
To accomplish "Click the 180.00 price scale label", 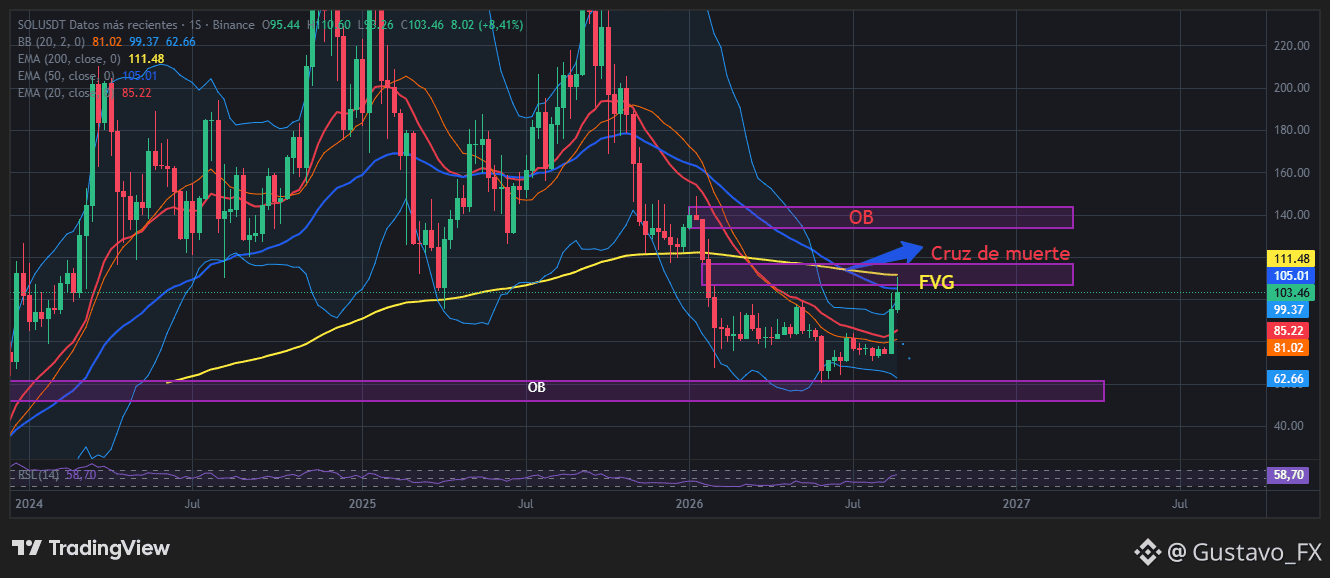I will (x=1292, y=130).
